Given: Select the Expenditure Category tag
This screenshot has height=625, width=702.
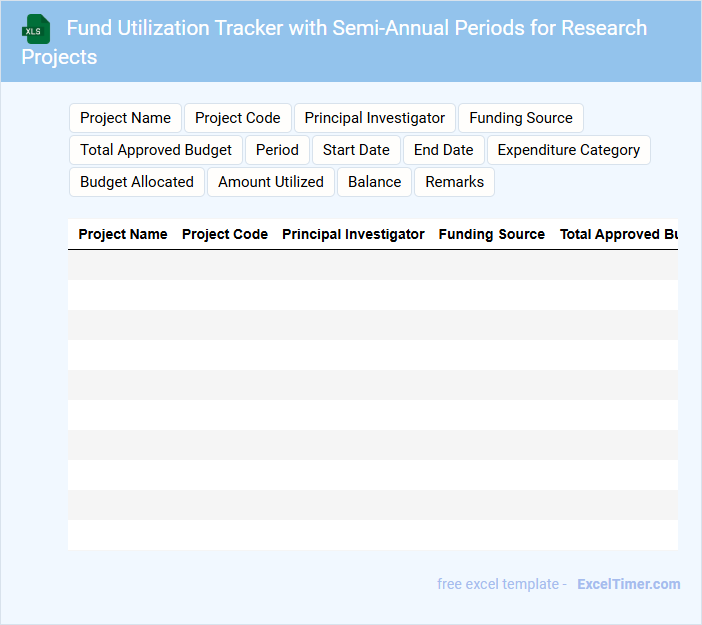Looking at the screenshot, I should click(x=568, y=150).
